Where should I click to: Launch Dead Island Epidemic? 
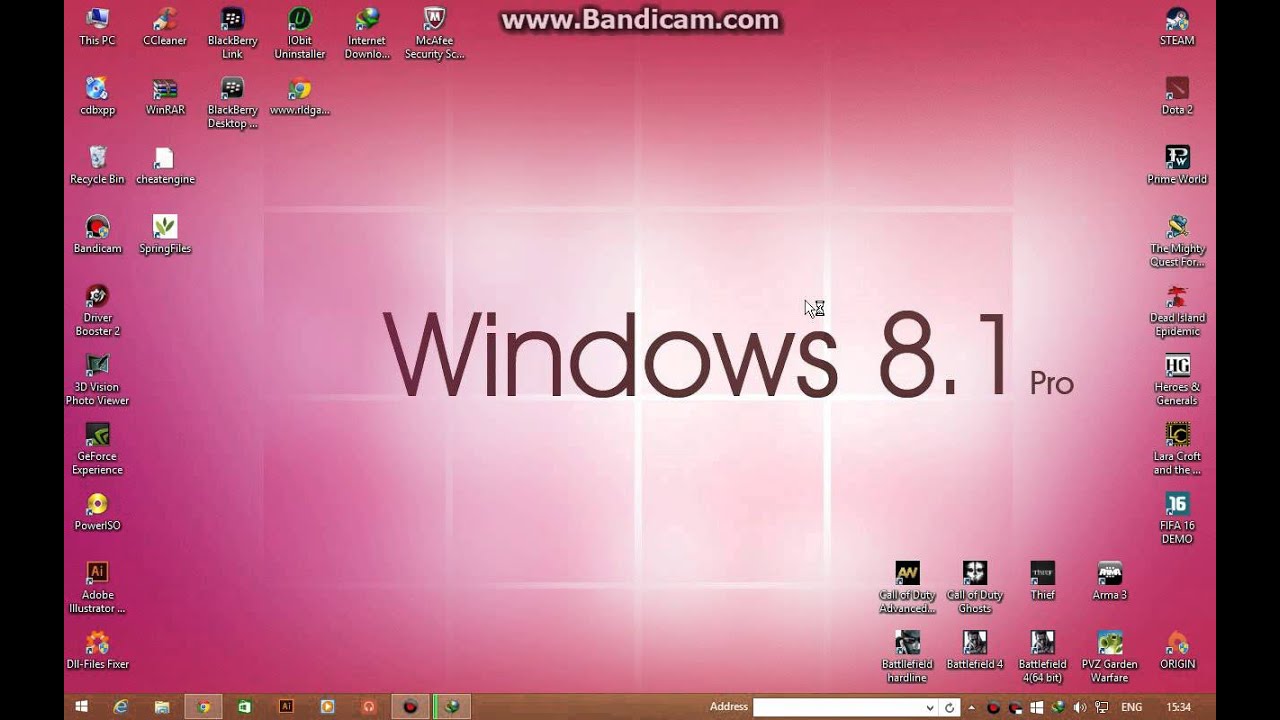1177,310
